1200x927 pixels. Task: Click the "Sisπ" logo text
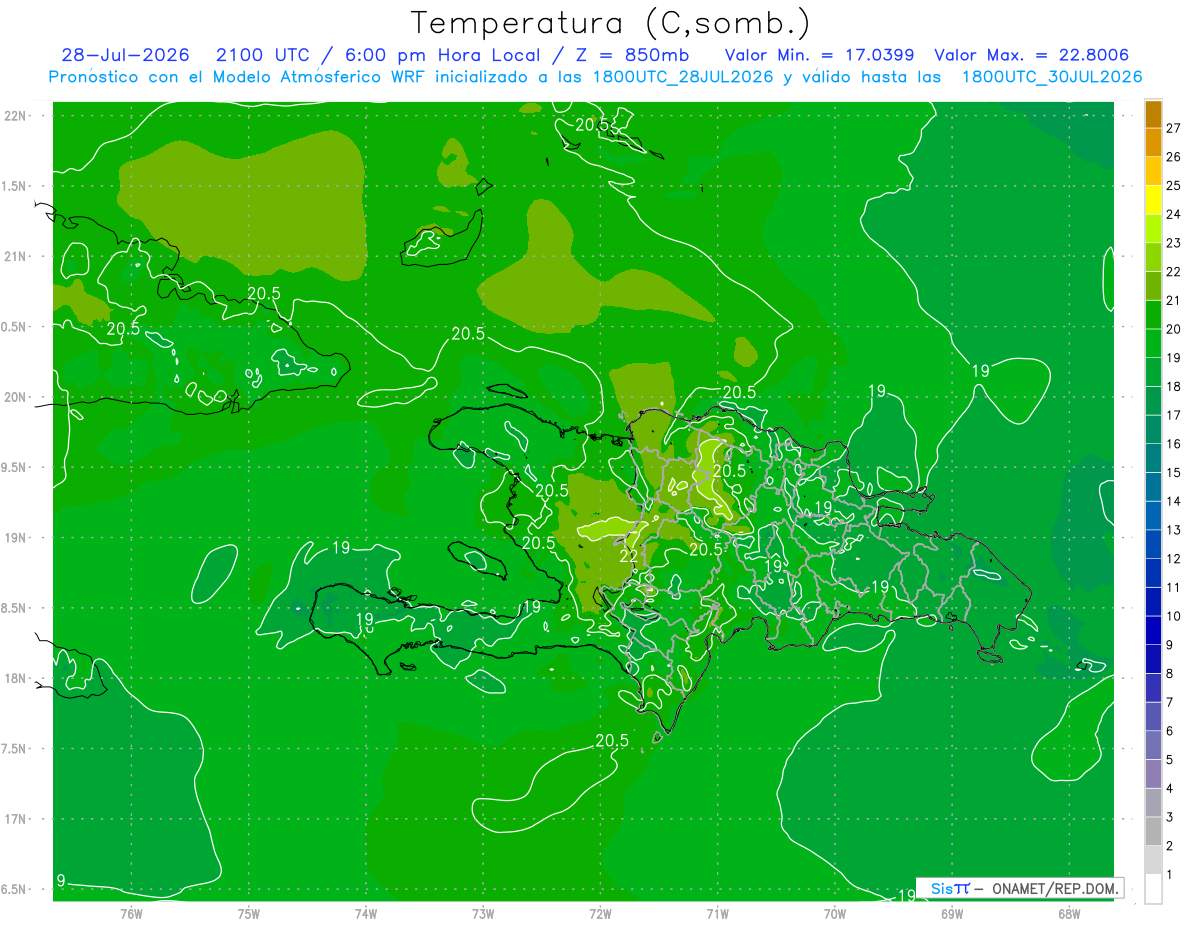pos(950,889)
